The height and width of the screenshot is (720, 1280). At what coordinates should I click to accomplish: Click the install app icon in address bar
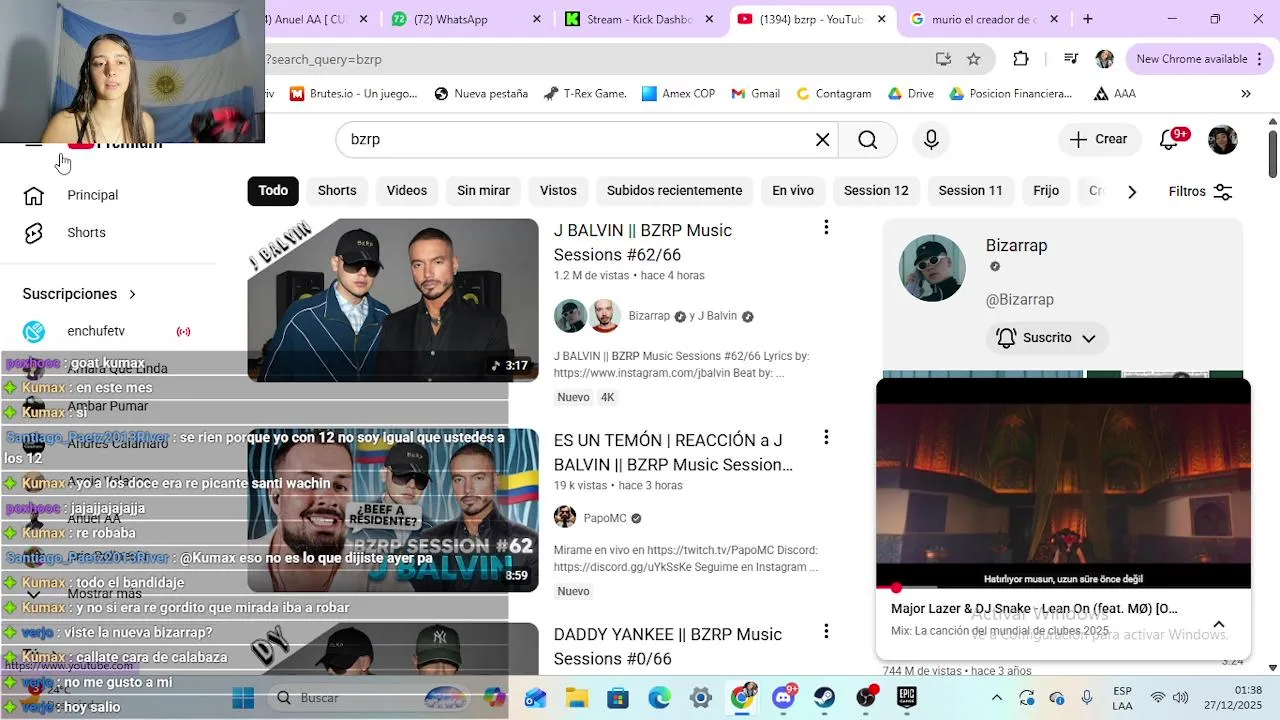(943, 59)
